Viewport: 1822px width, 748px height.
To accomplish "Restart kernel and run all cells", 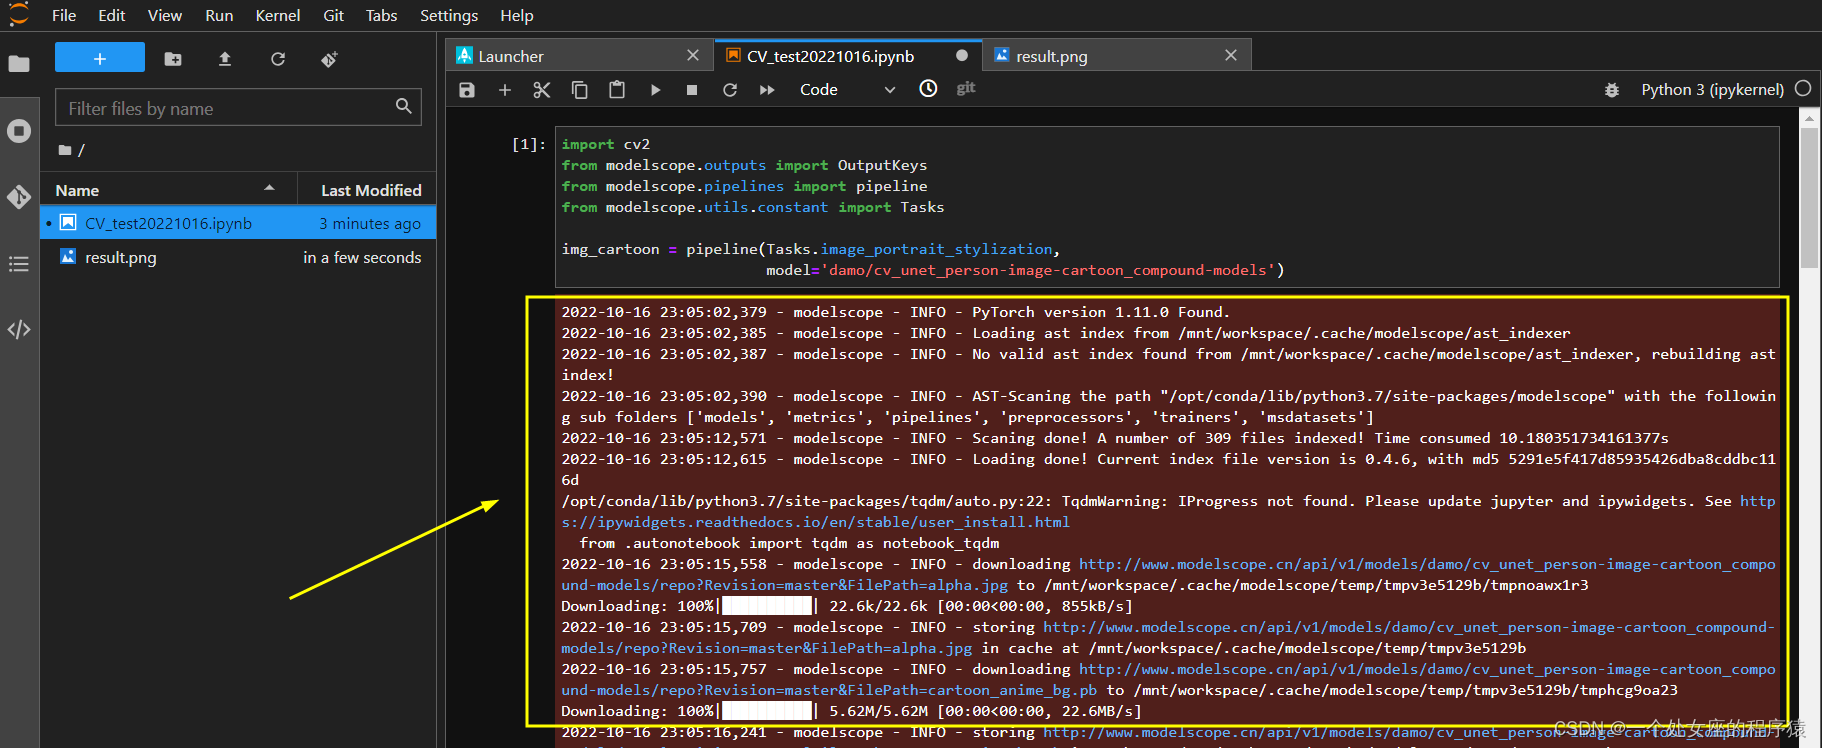I will [x=767, y=90].
